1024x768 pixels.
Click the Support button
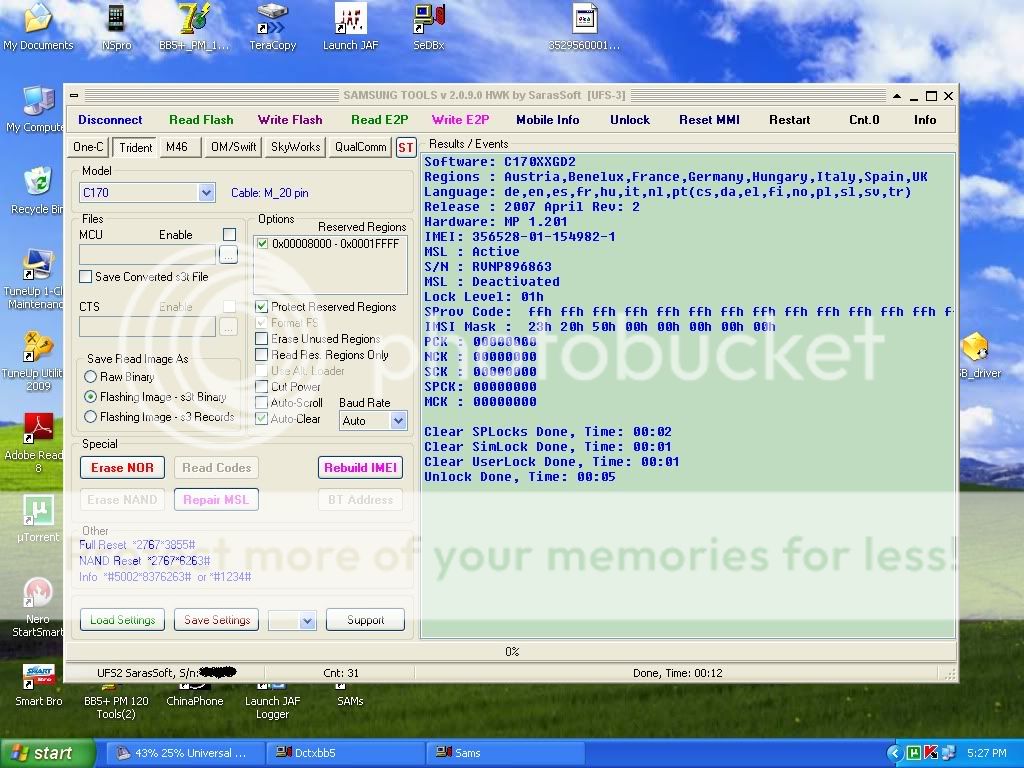tap(365, 620)
